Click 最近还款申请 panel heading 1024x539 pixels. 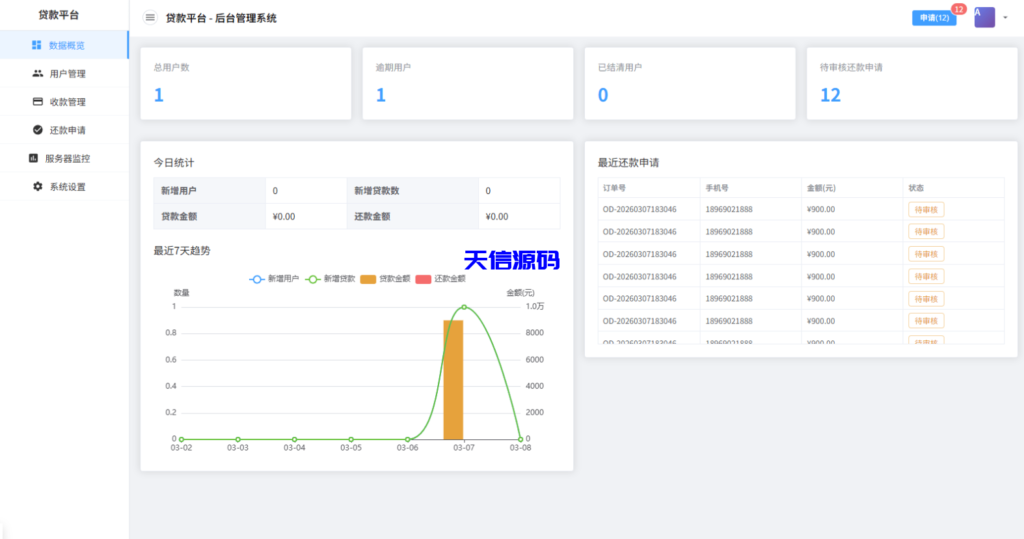point(628,163)
